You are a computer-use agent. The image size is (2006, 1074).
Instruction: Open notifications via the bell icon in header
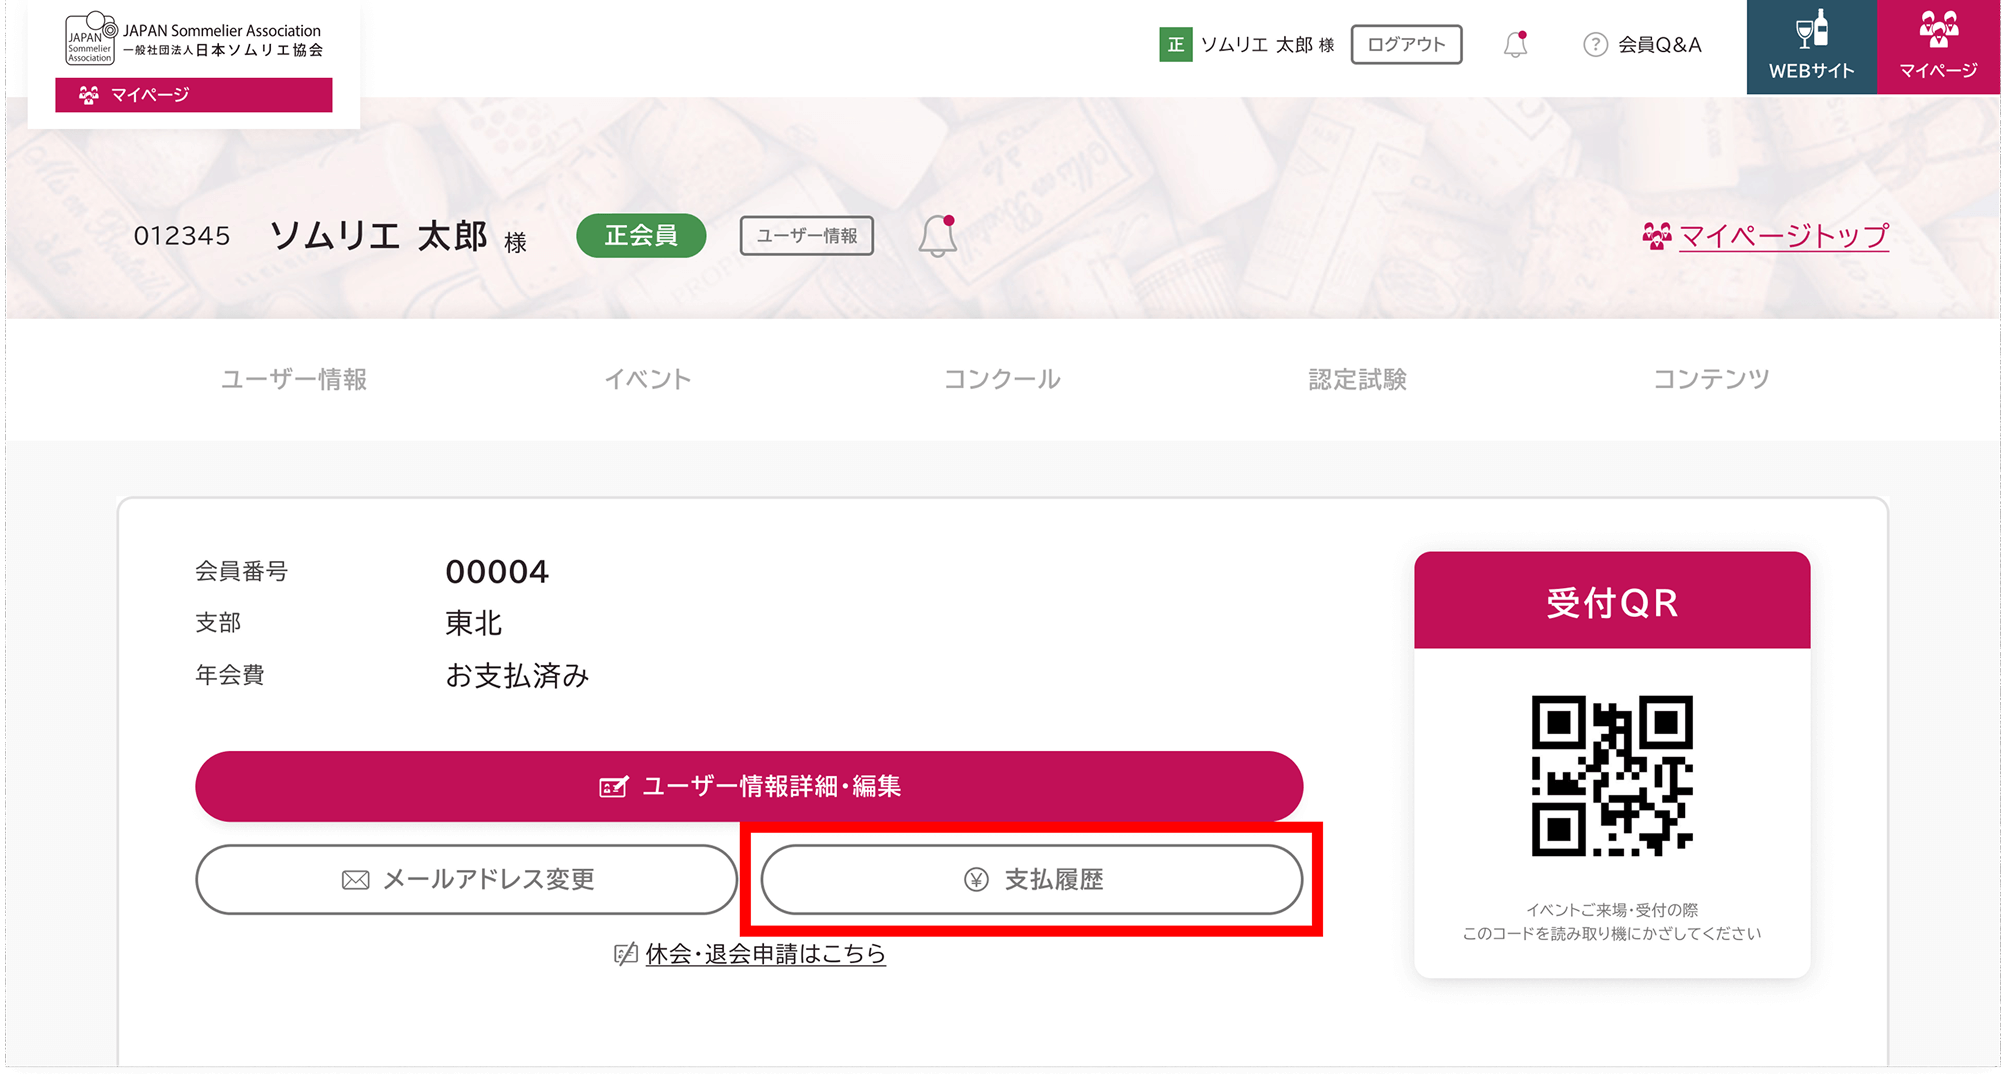(x=1515, y=45)
